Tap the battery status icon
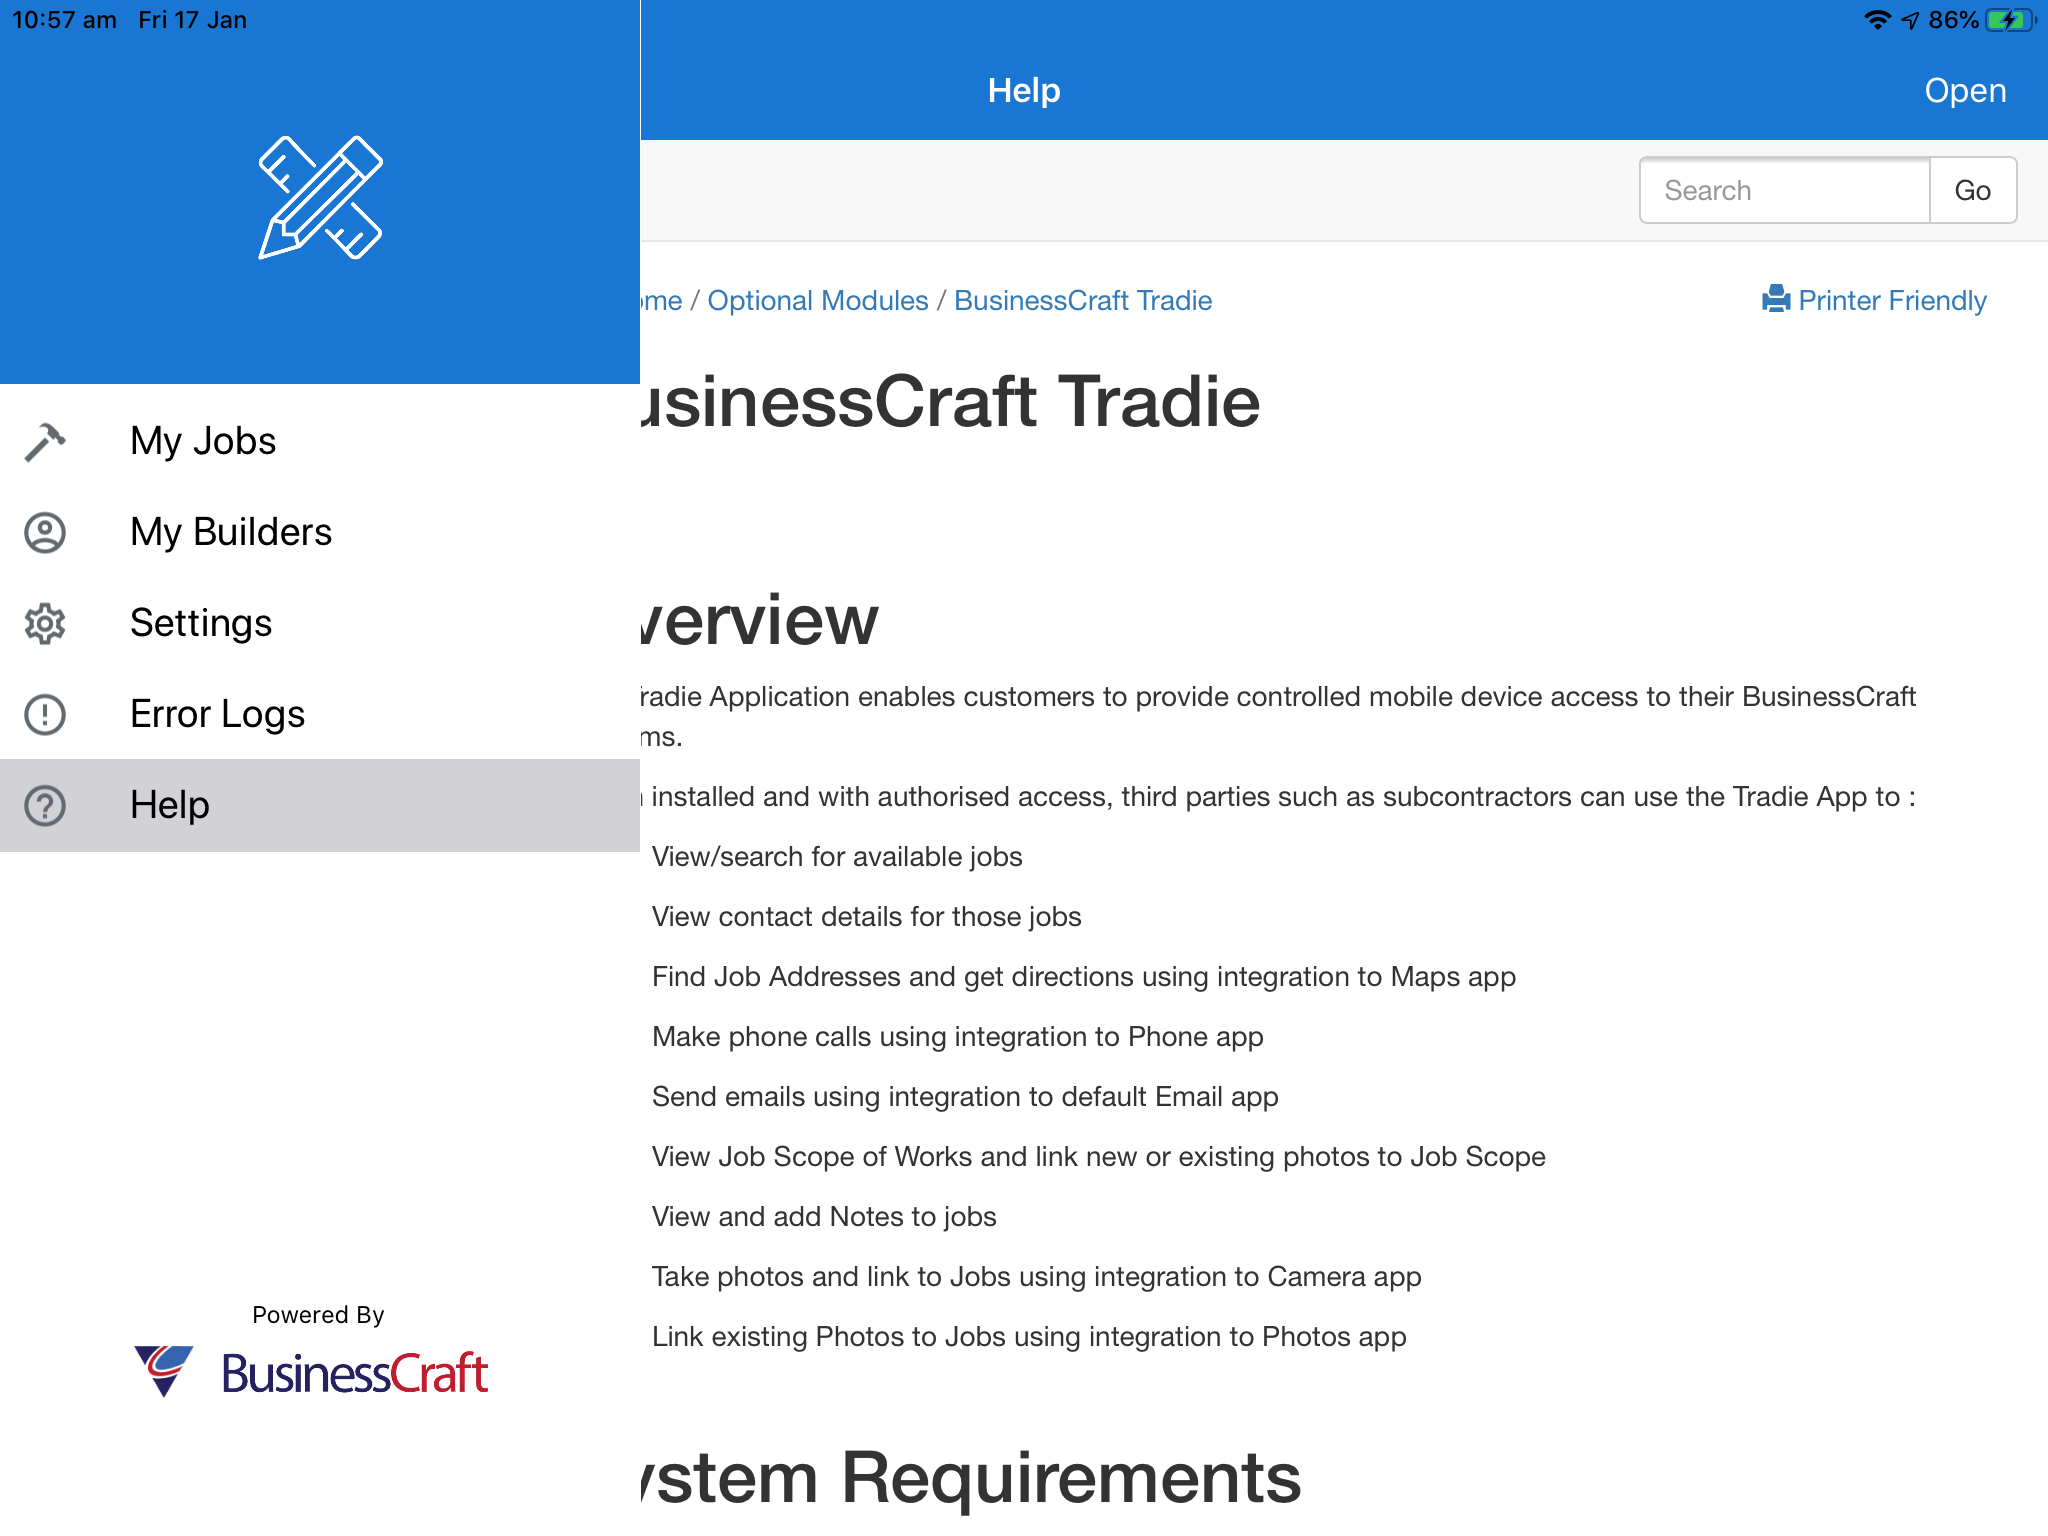The image size is (2048, 1536). 2011,20
